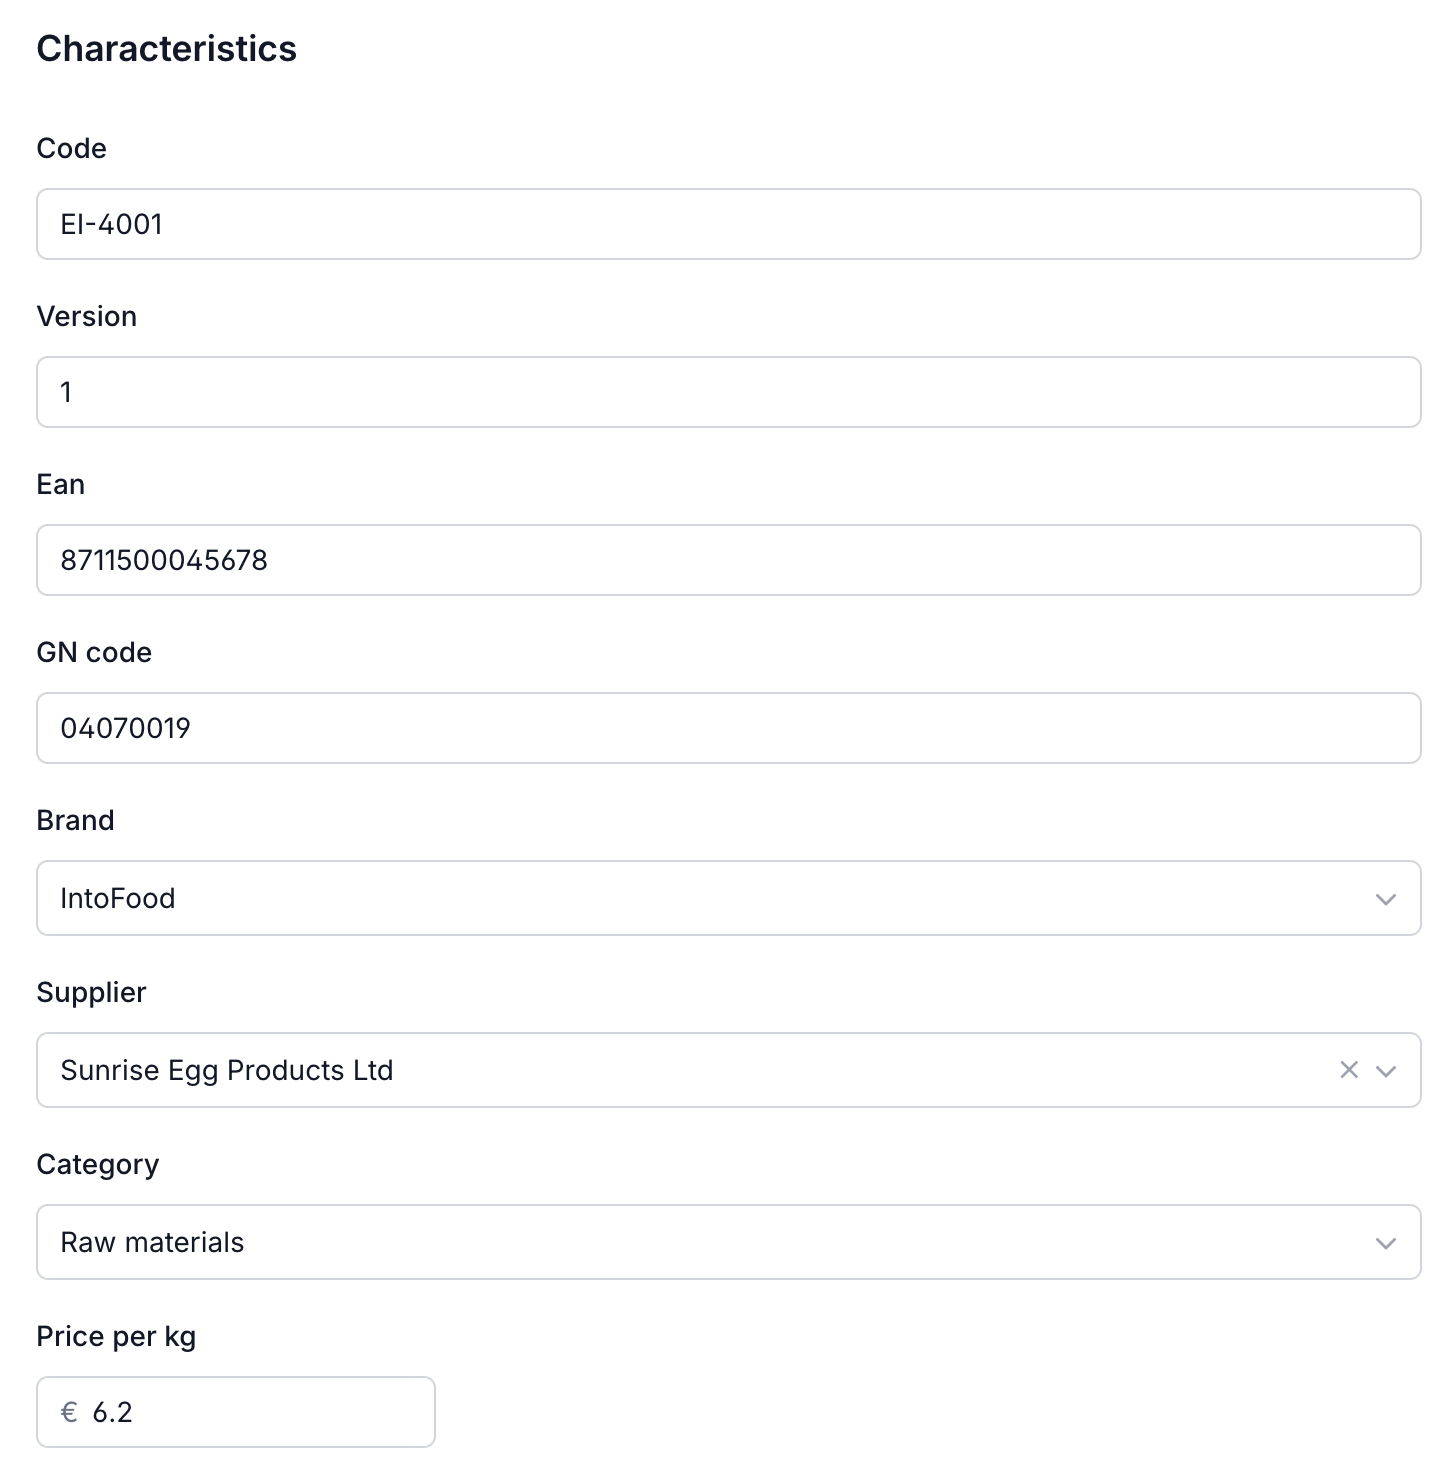Click the Version label
This screenshot has height=1472, width=1456.
click(x=87, y=316)
